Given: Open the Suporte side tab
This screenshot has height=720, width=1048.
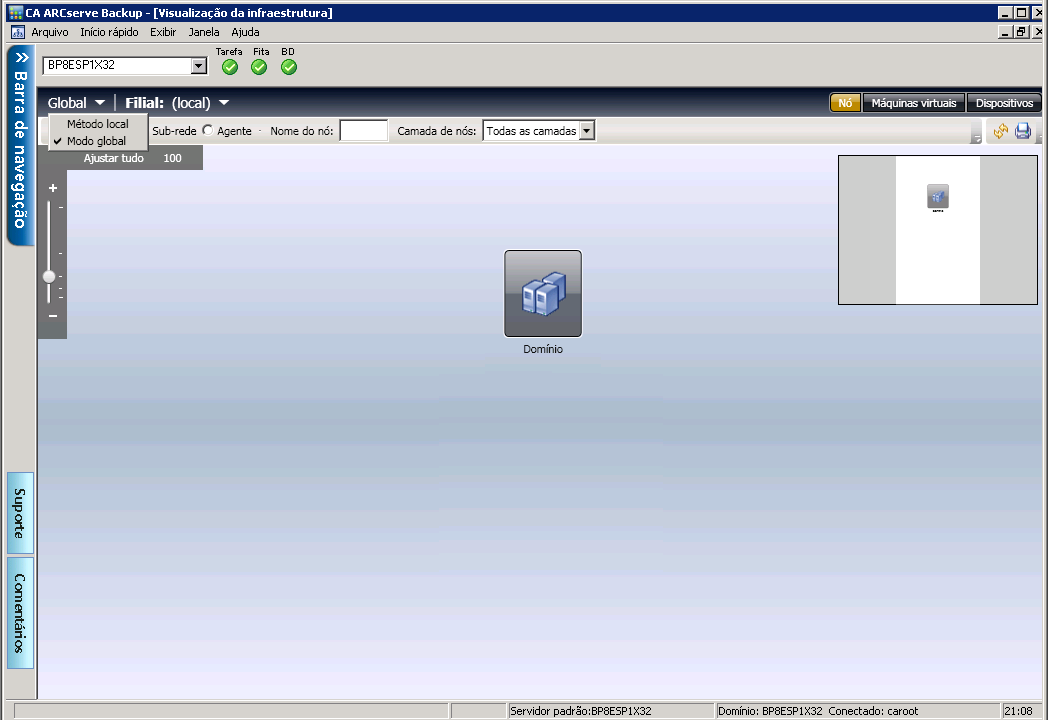Looking at the screenshot, I should (x=20, y=513).
